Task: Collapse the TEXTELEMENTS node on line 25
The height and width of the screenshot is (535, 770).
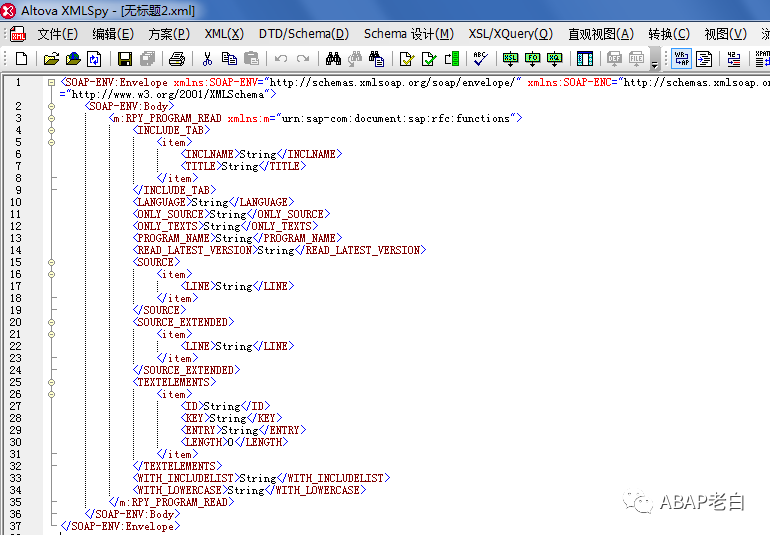Action: tap(52, 382)
